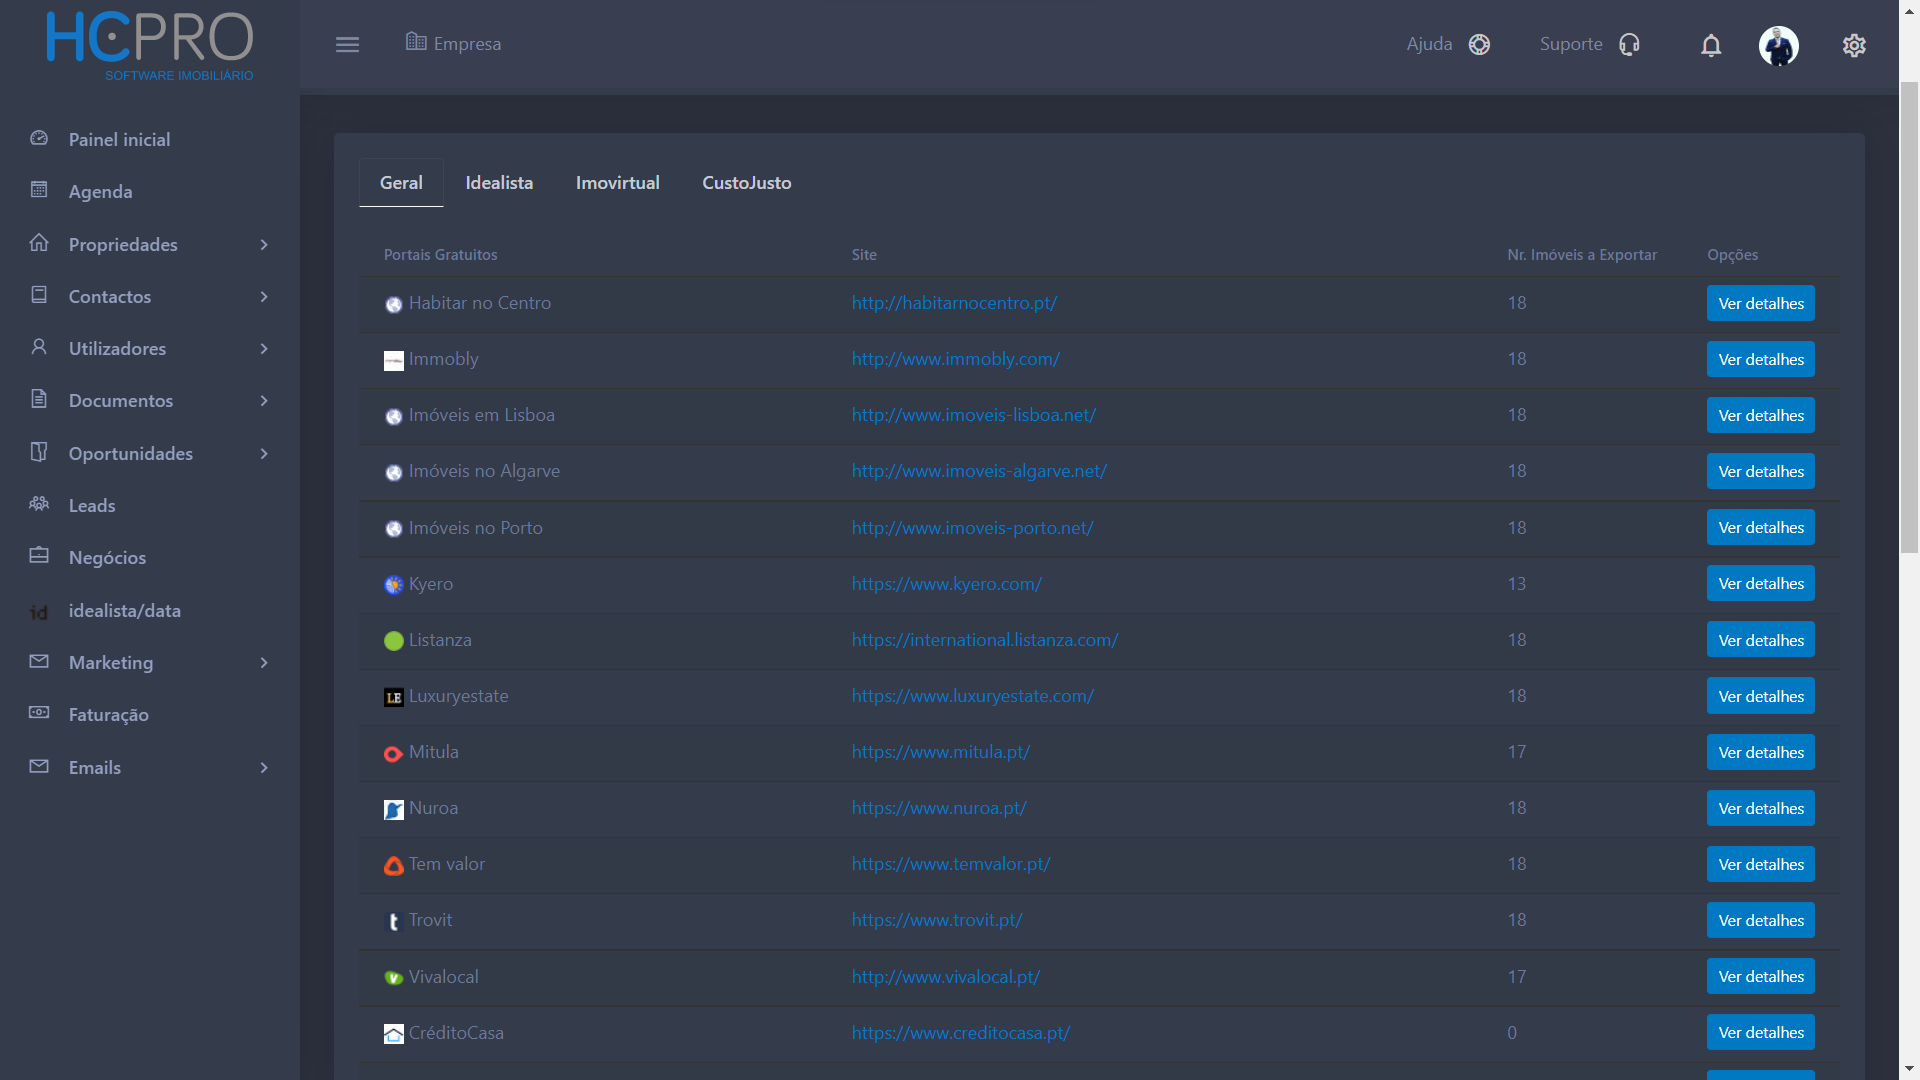This screenshot has height=1080, width=1920.
Task: Click the HCPRO logo
Action: (x=150, y=46)
